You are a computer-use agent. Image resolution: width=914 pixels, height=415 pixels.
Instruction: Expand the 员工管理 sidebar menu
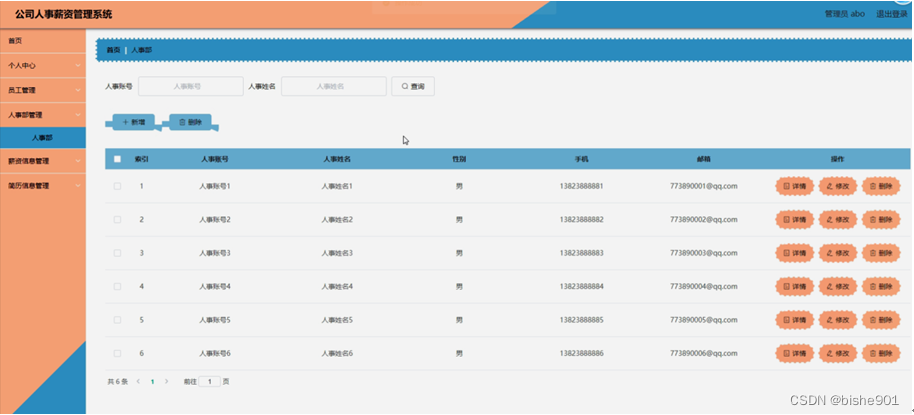pos(43,90)
